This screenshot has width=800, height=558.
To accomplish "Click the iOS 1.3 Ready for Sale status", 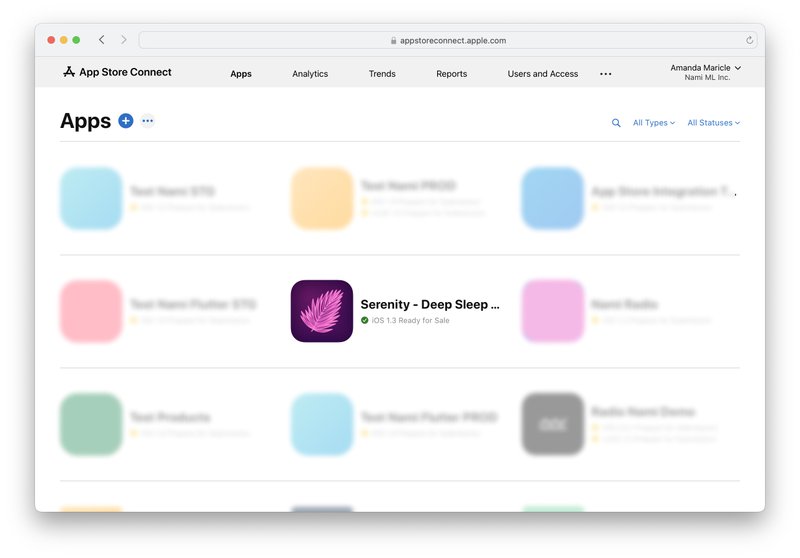I will point(410,320).
